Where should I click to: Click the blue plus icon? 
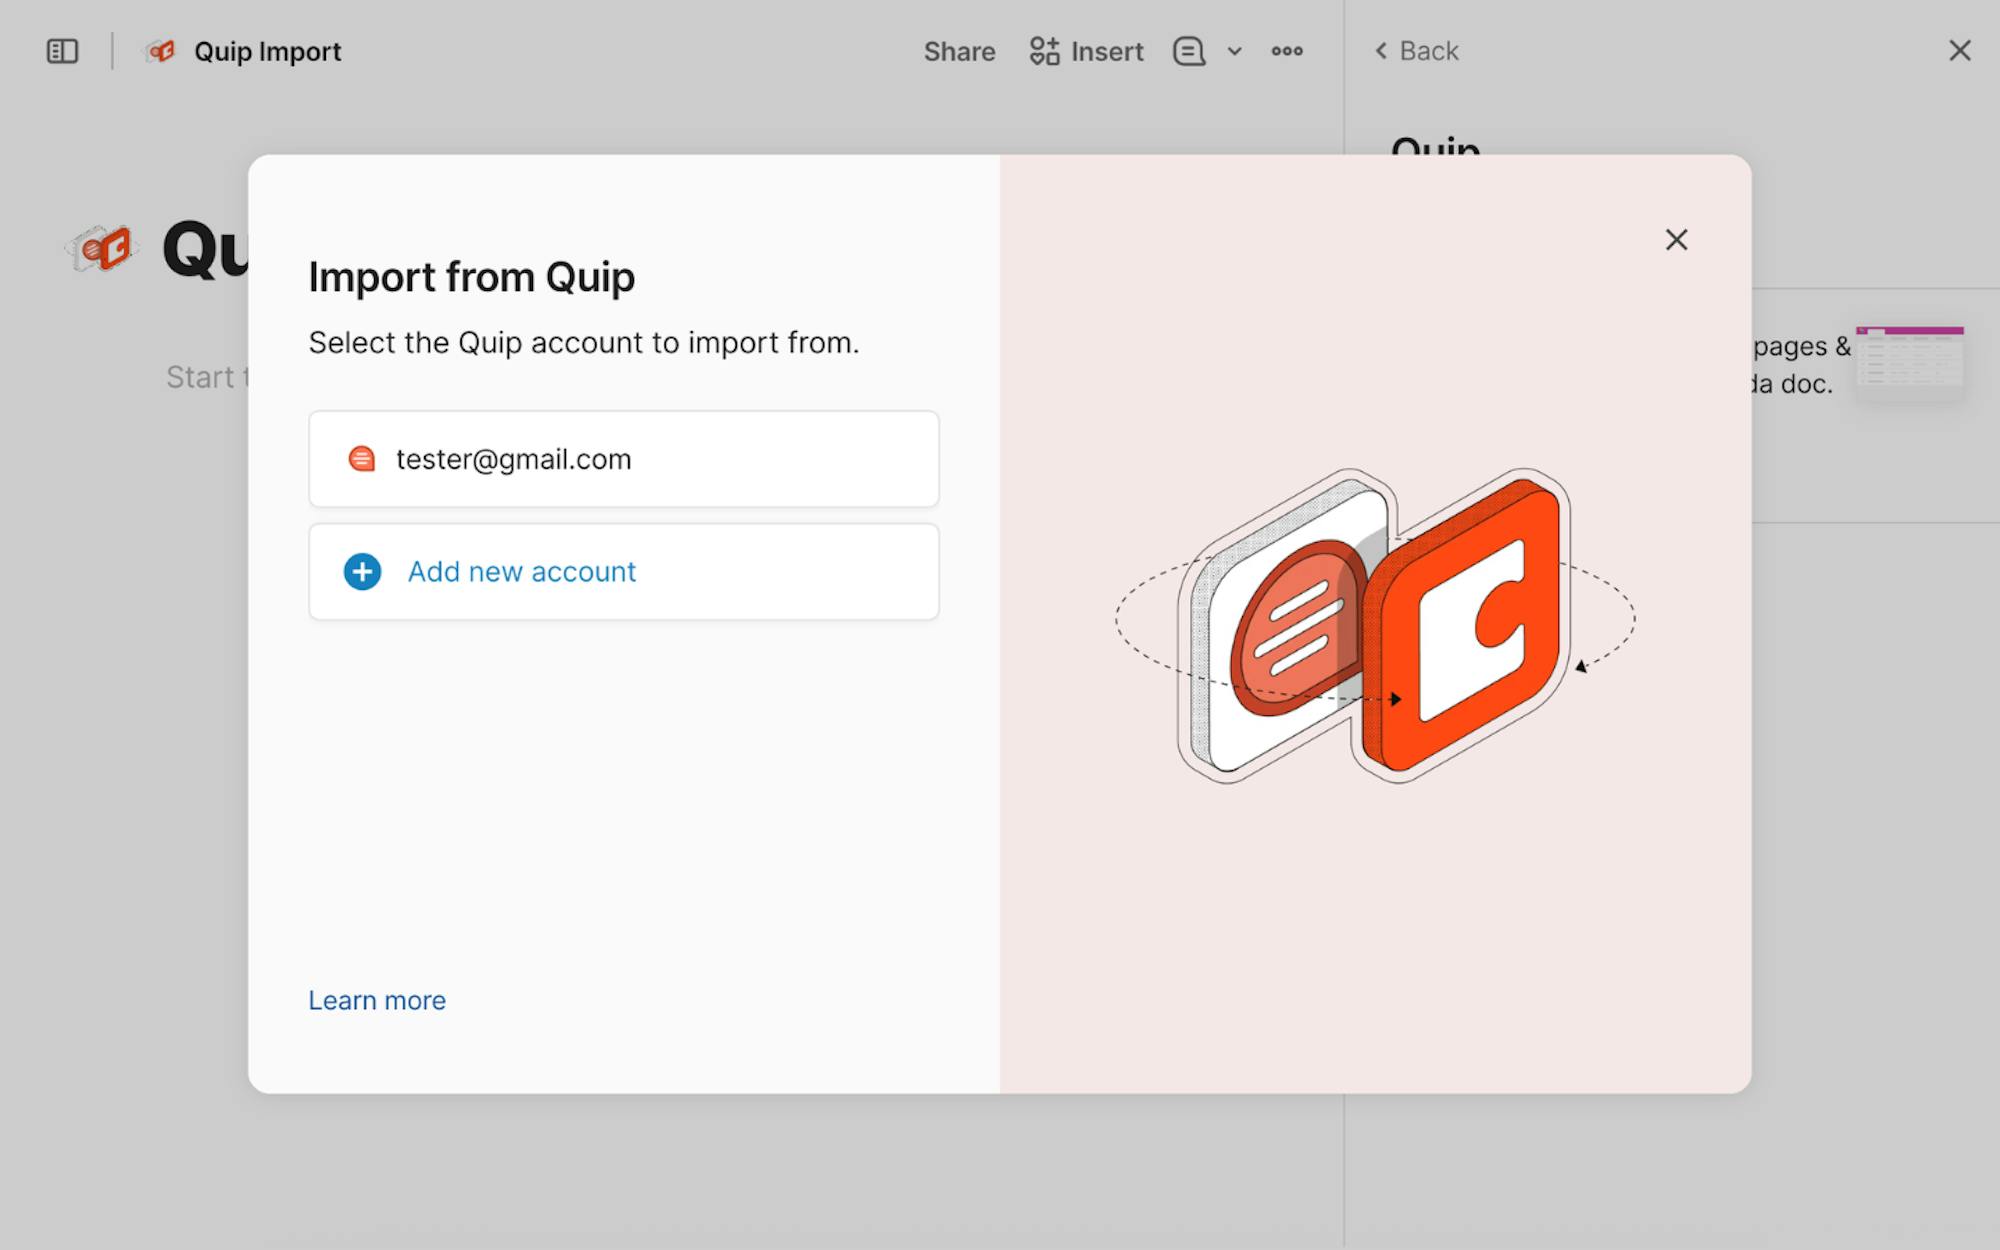coord(362,572)
